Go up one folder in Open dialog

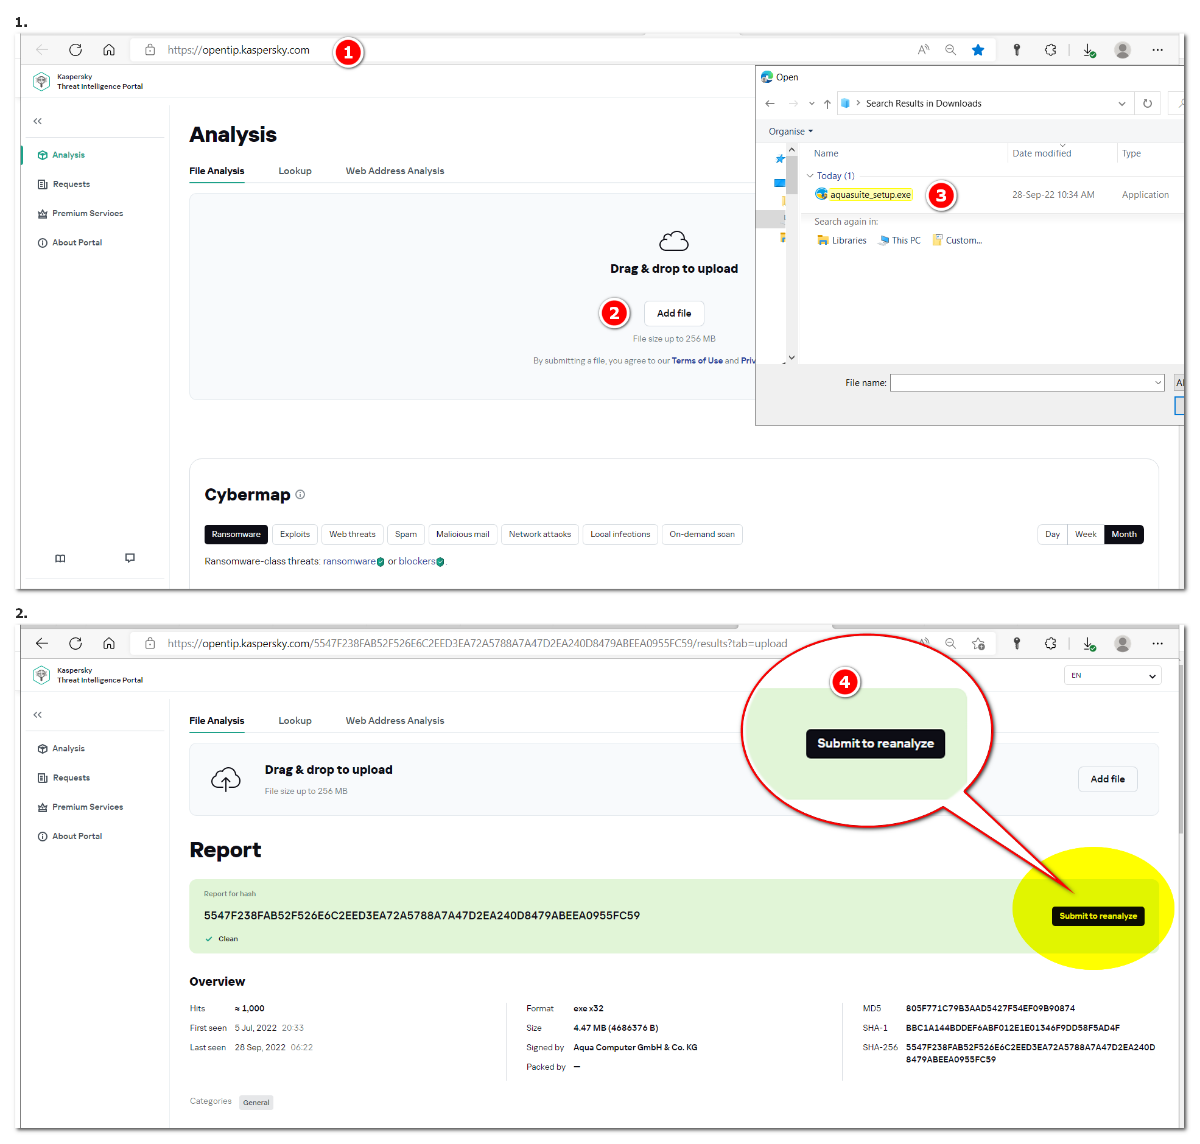[827, 104]
